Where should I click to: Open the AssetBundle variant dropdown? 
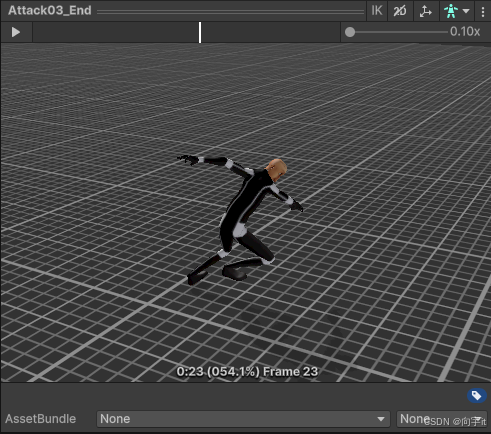pos(442,419)
